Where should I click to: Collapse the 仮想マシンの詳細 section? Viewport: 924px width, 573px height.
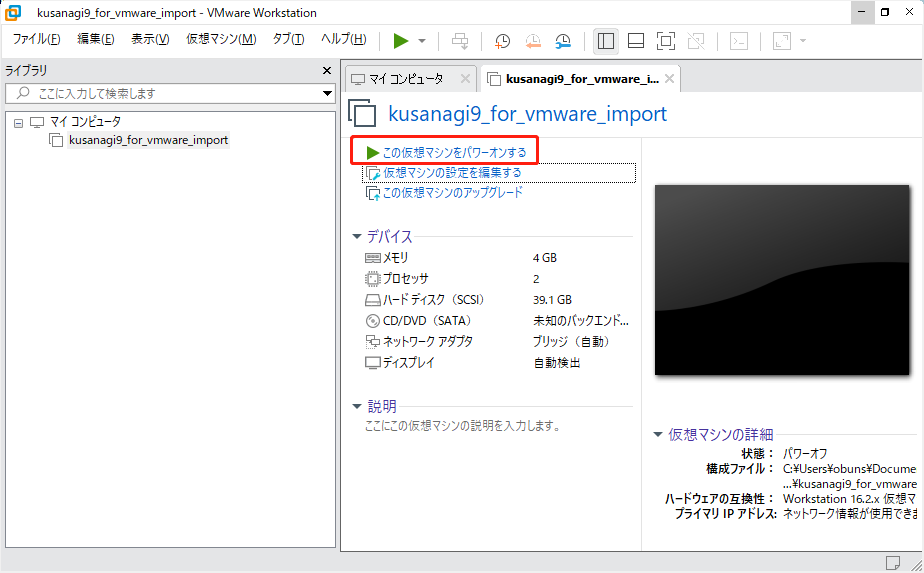[658, 434]
